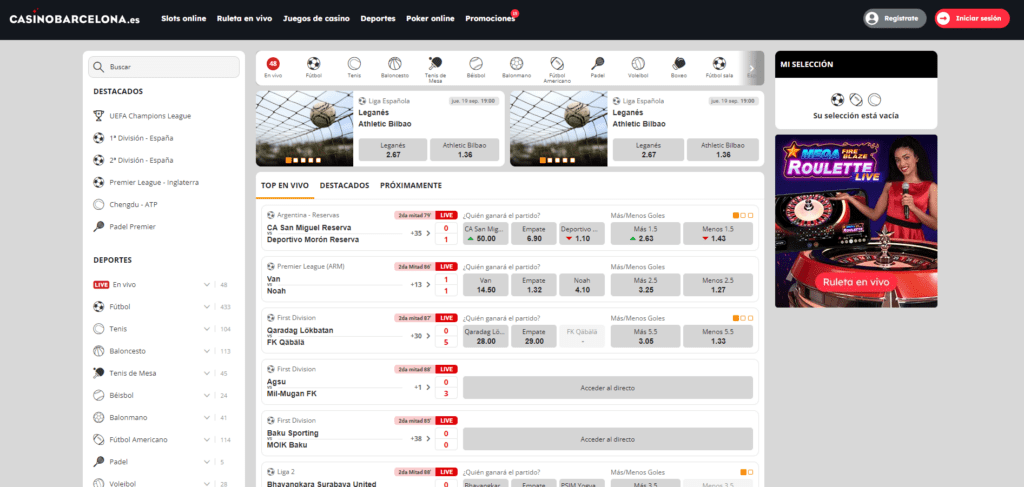Click Iniciar sesión button
The width and height of the screenshot is (1024, 487).
click(972, 18)
